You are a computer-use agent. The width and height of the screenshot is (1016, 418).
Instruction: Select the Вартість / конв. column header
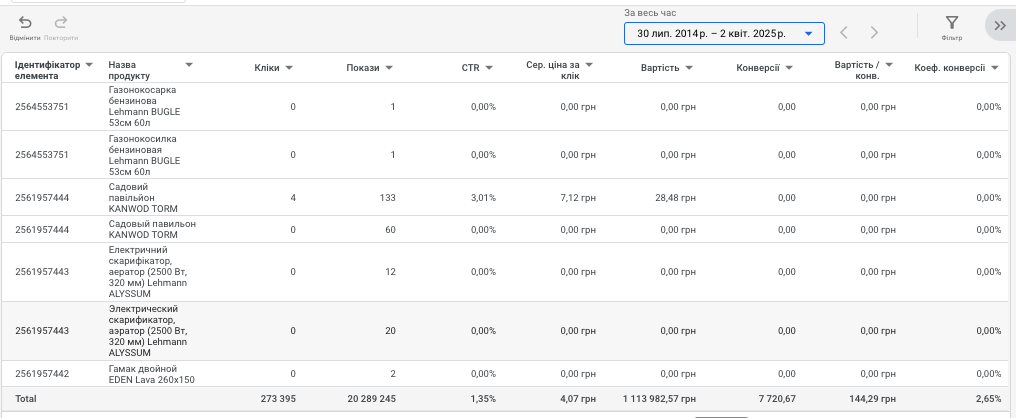(x=857, y=70)
